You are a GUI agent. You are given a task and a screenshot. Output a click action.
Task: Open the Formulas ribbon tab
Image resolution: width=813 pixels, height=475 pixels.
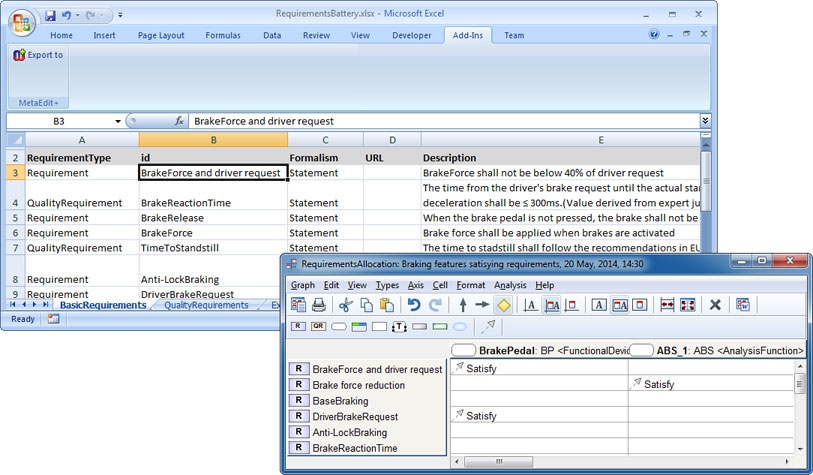(223, 35)
